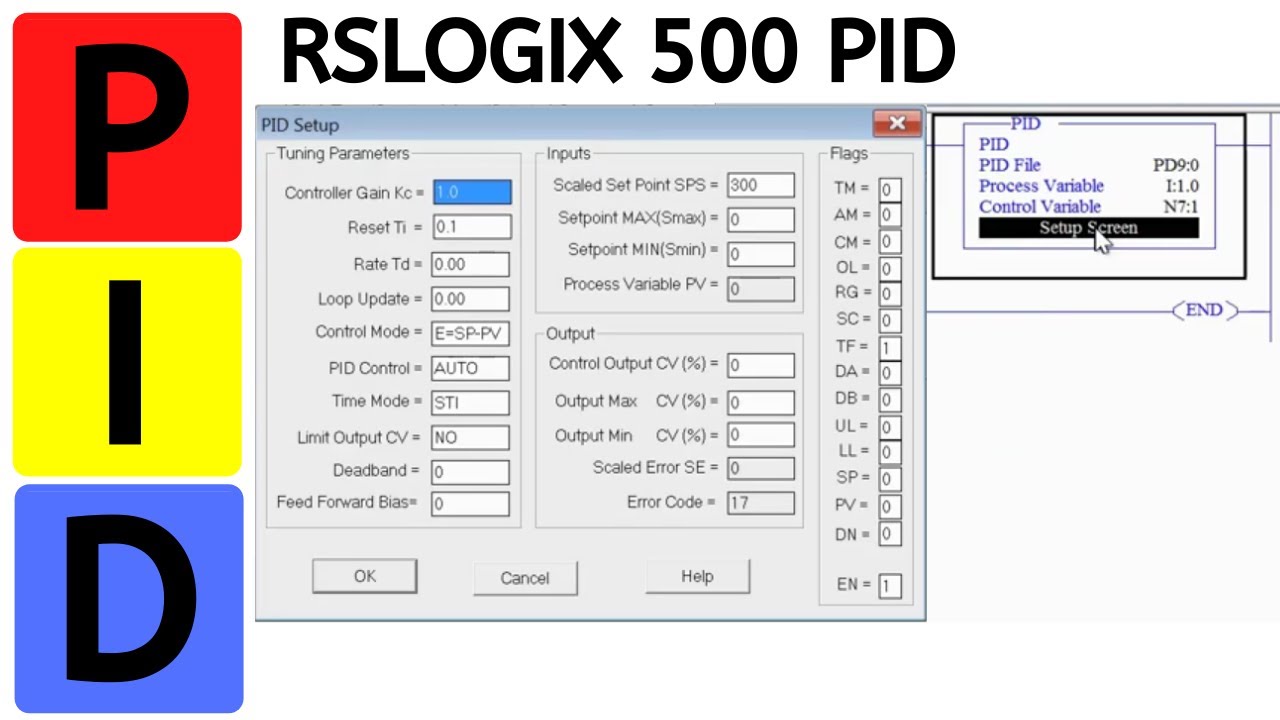Screen dimensions: 1280x720
Task: Click the Output Max CV (%) field
Action: click(x=761, y=402)
